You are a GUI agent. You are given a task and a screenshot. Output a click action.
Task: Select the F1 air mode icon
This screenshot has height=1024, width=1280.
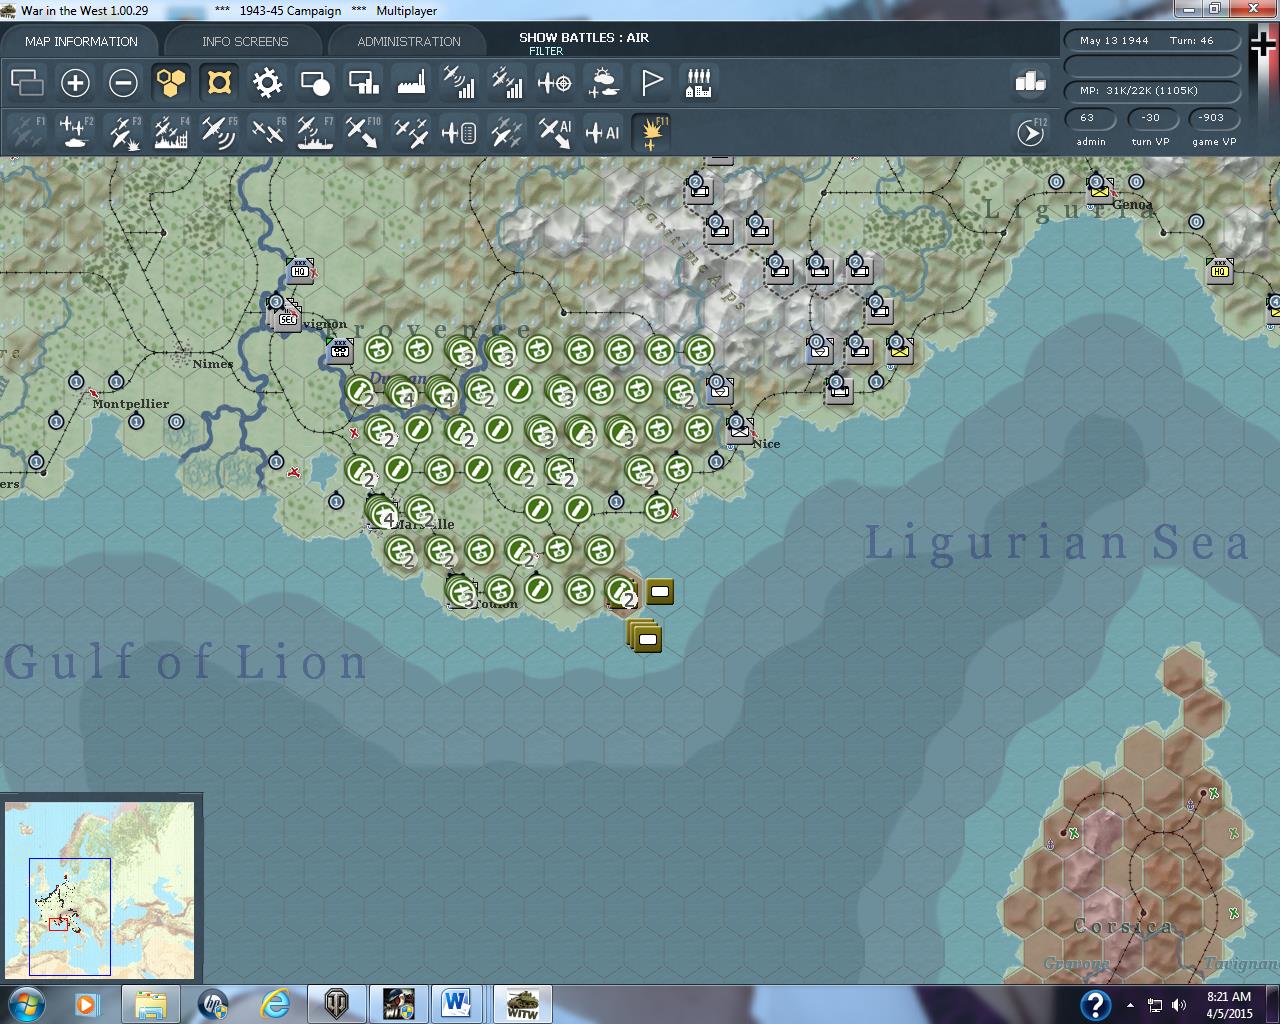pos(27,132)
